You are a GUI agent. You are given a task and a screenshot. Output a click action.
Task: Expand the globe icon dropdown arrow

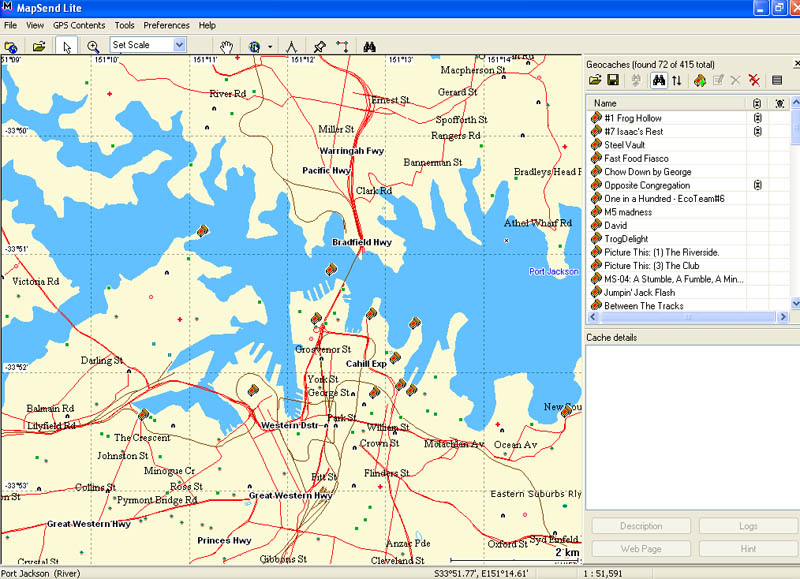[270, 46]
